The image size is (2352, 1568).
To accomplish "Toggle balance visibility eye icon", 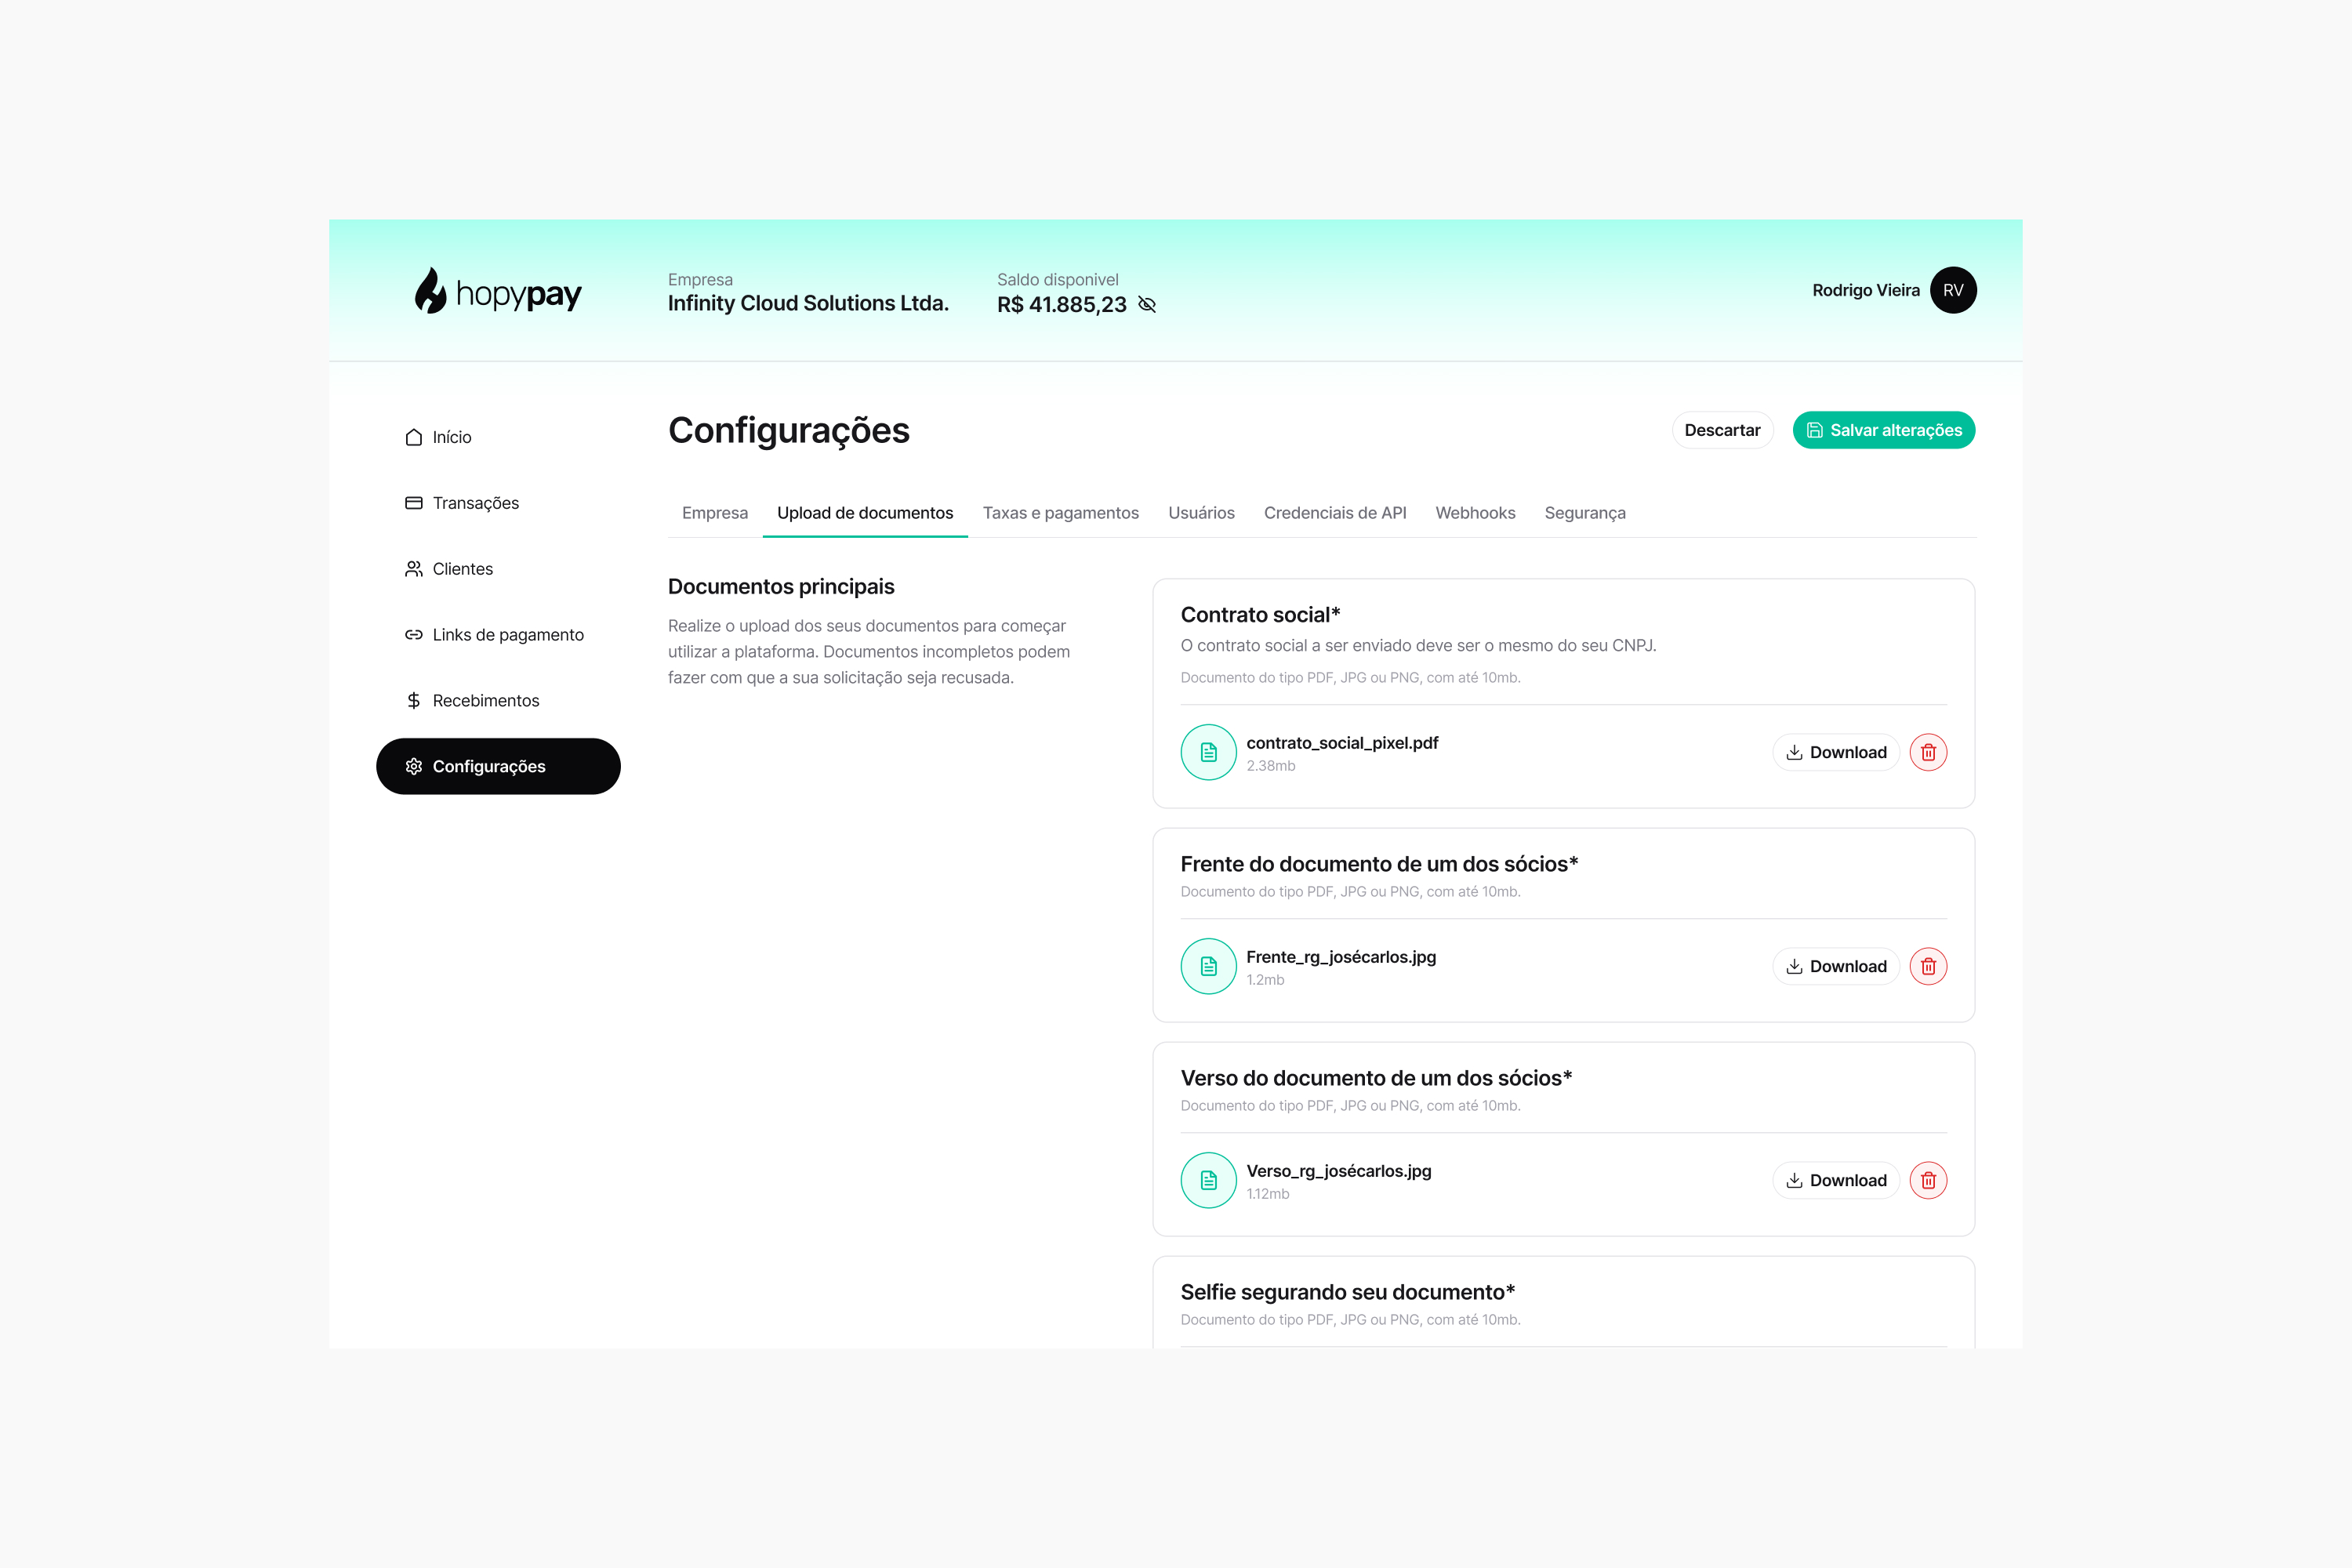I will pyautogui.click(x=1147, y=305).
